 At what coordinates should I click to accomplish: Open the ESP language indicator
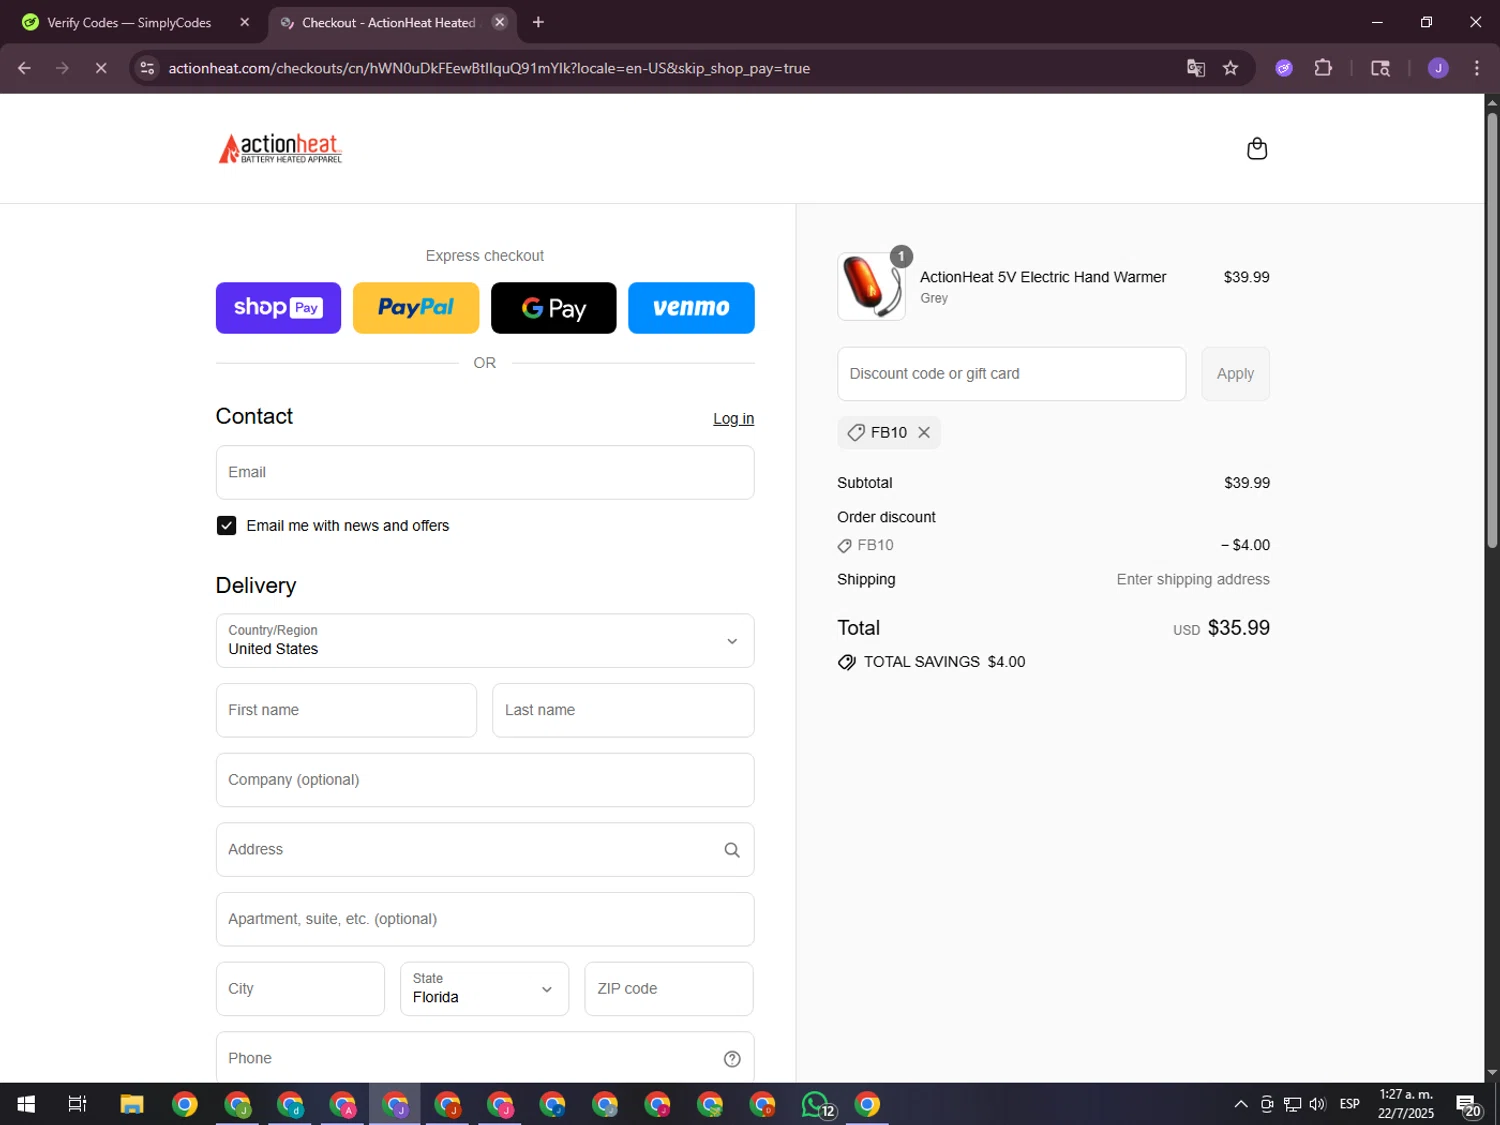coord(1350,1104)
